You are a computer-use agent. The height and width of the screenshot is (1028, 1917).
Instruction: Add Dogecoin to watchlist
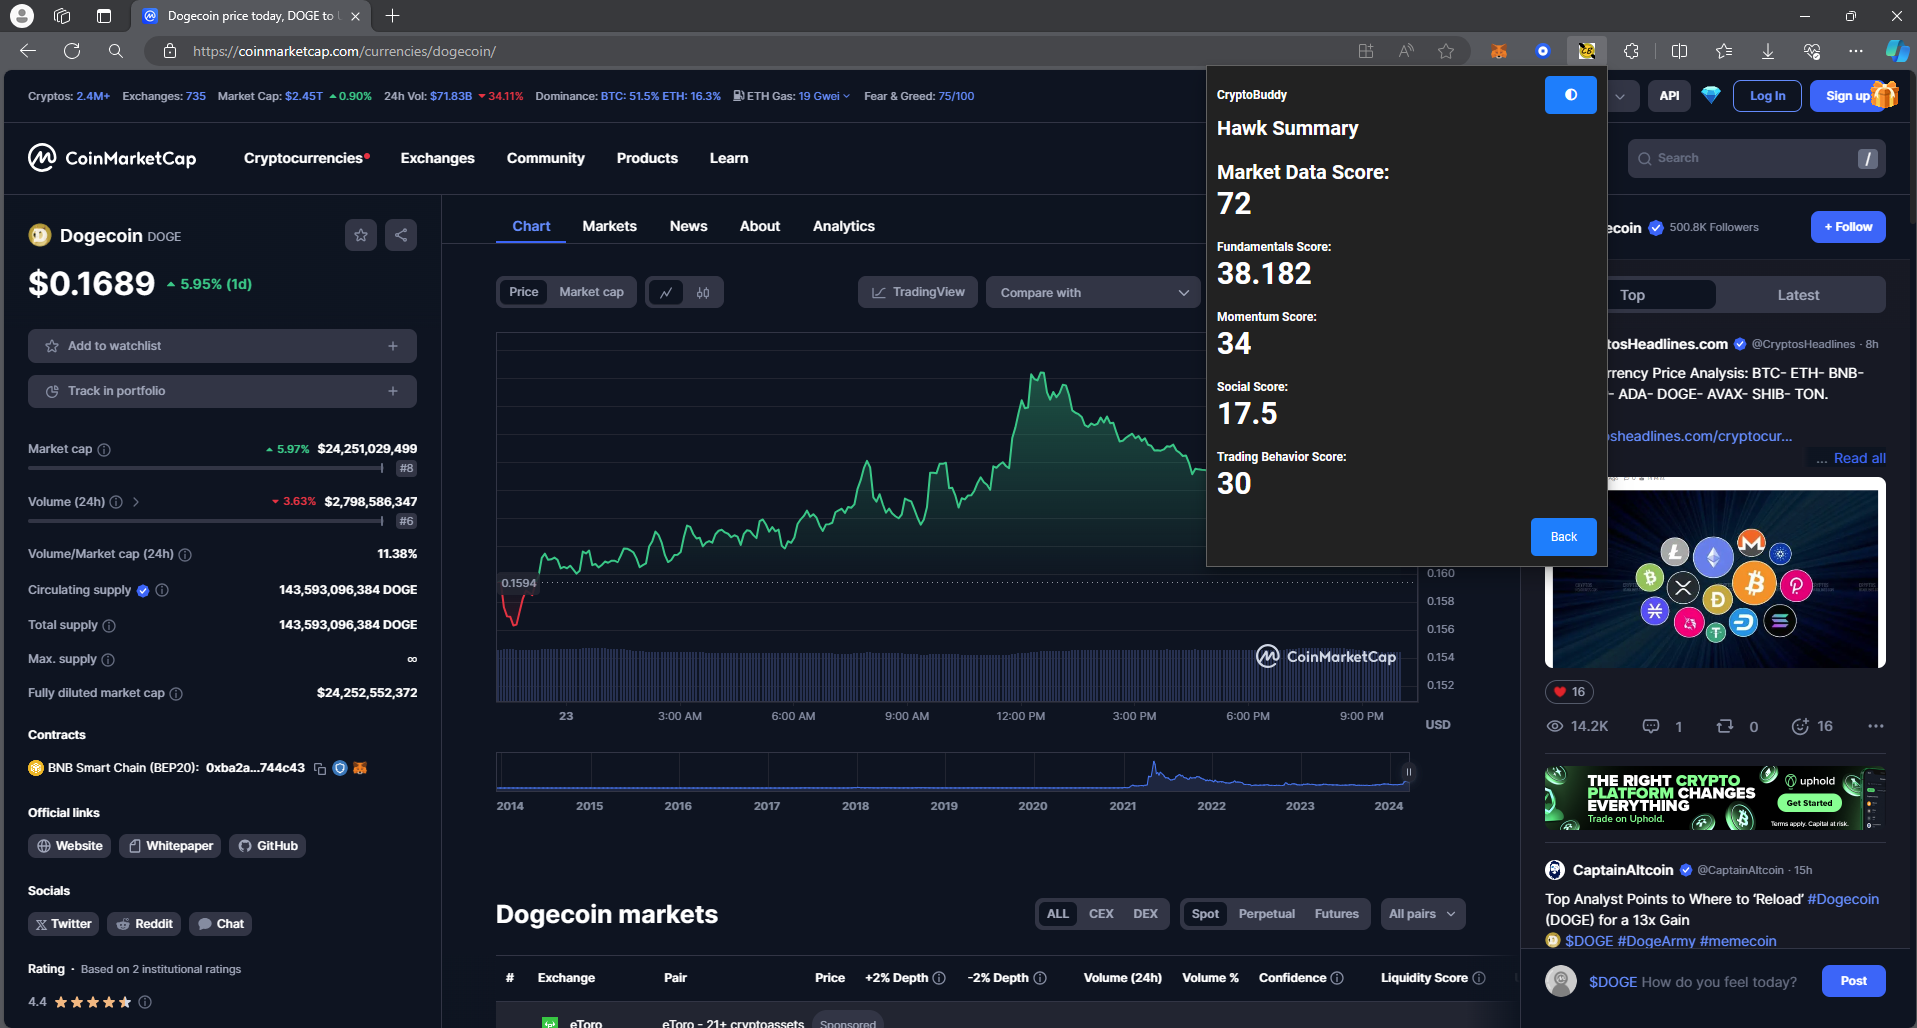coord(222,346)
